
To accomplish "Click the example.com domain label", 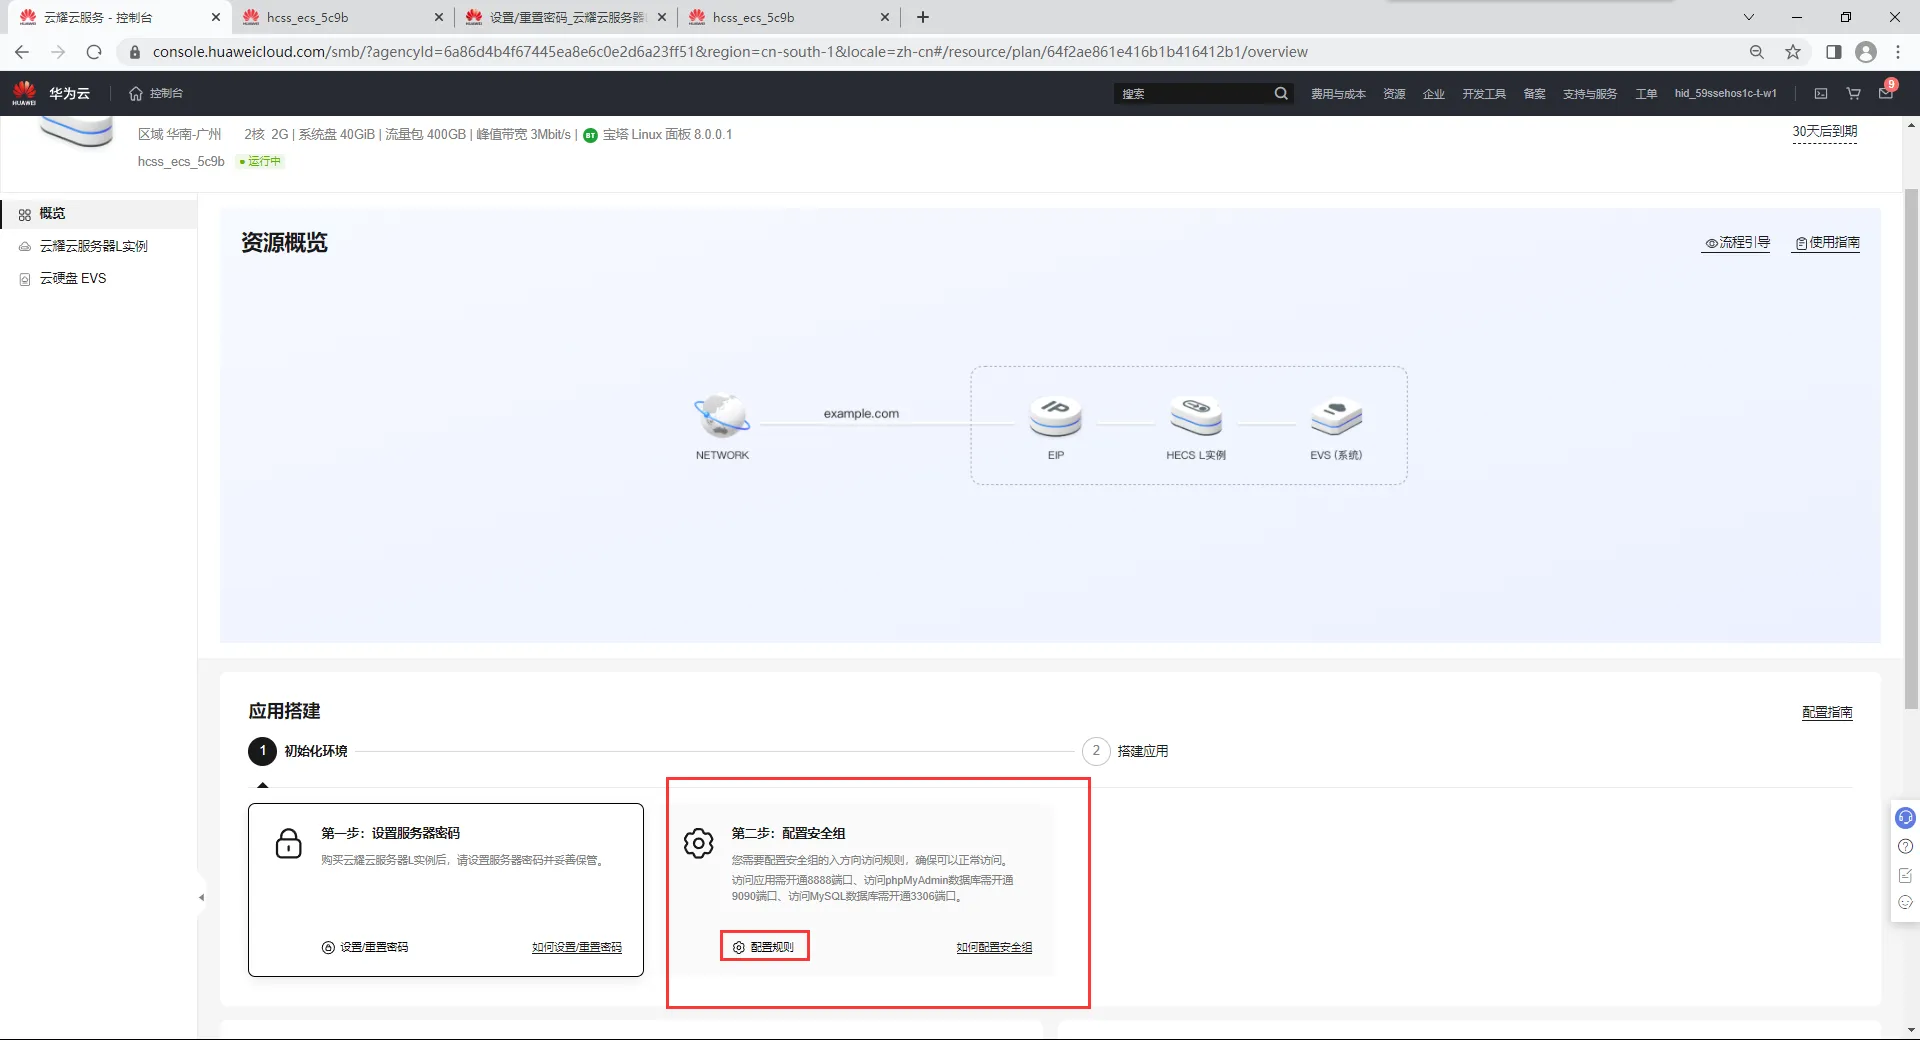I will pos(861,414).
